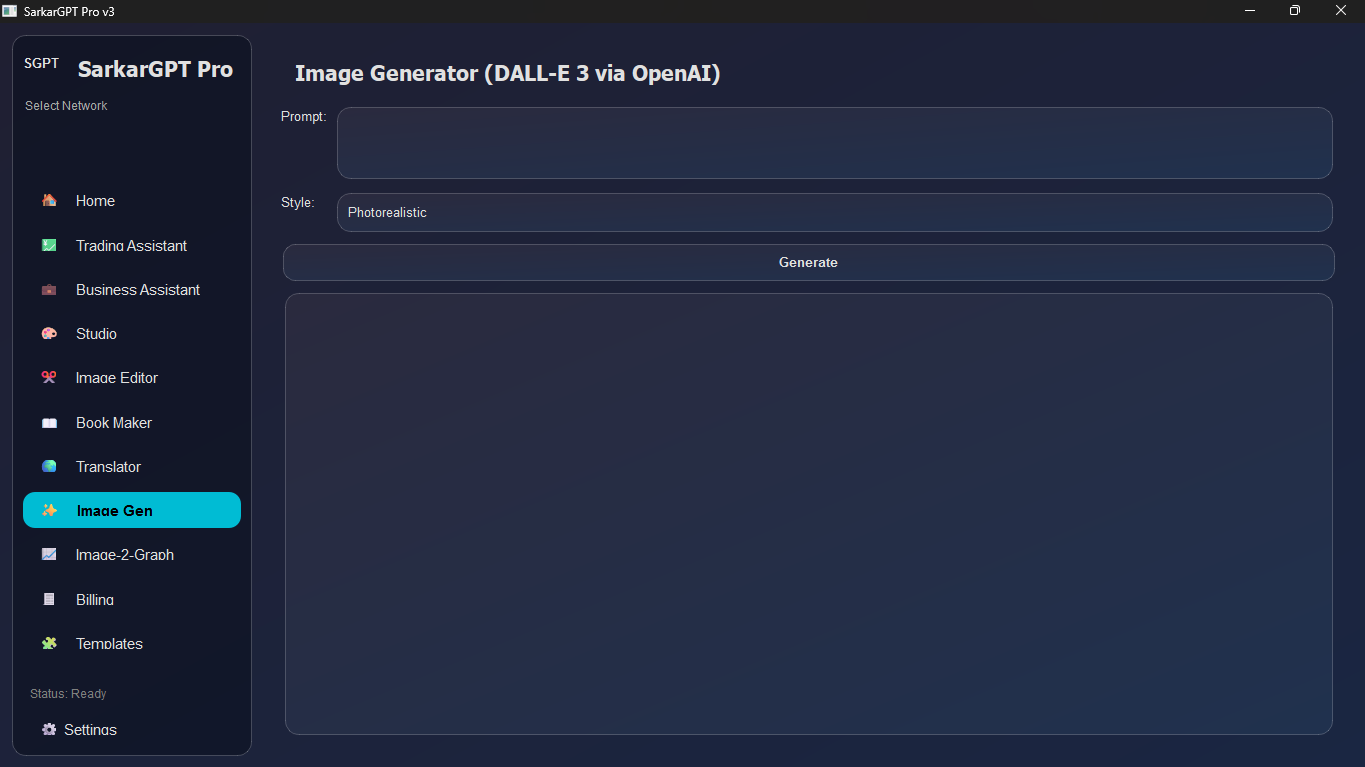The image size is (1365, 767).
Task: Click the palette icon beside Studio
Action: click(49, 334)
